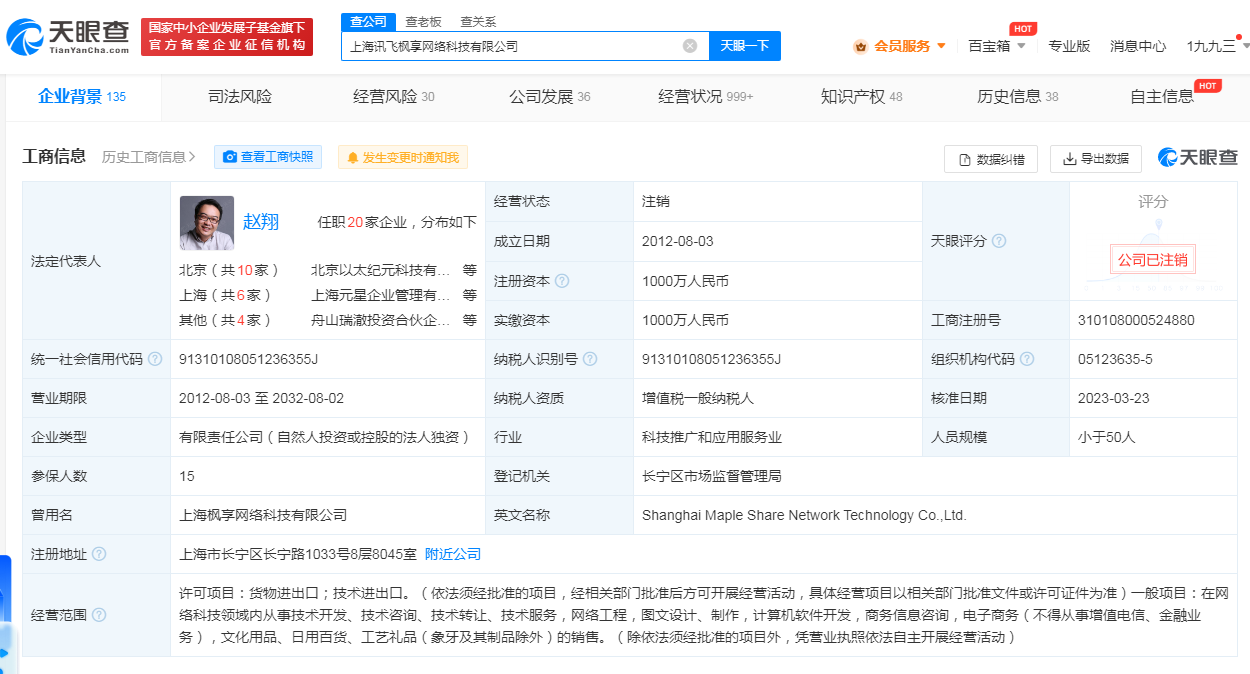Image resolution: width=1250 pixels, height=674 pixels.
Task: Clear the search box with X icon
Action: (690, 46)
